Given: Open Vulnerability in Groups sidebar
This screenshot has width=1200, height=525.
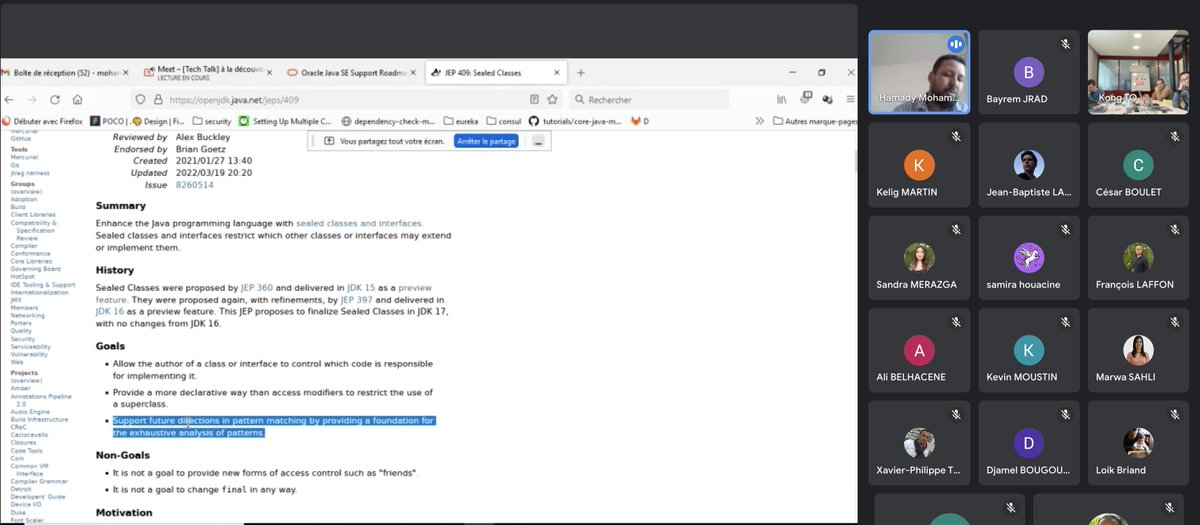Looking at the screenshot, I should pyautogui.click(x=29, y=354).
